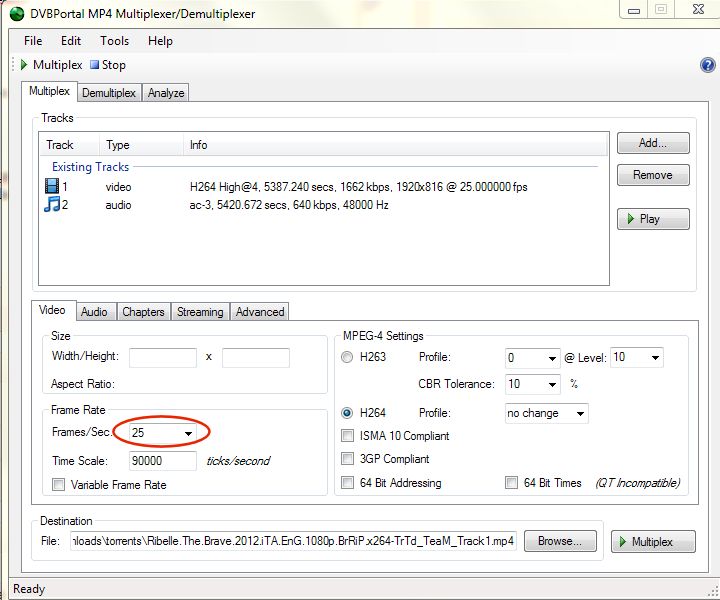Viewport: 720px width, 600px height.
Task: Click the Play button
Action: pyautogui.click(x=653, y=219)
